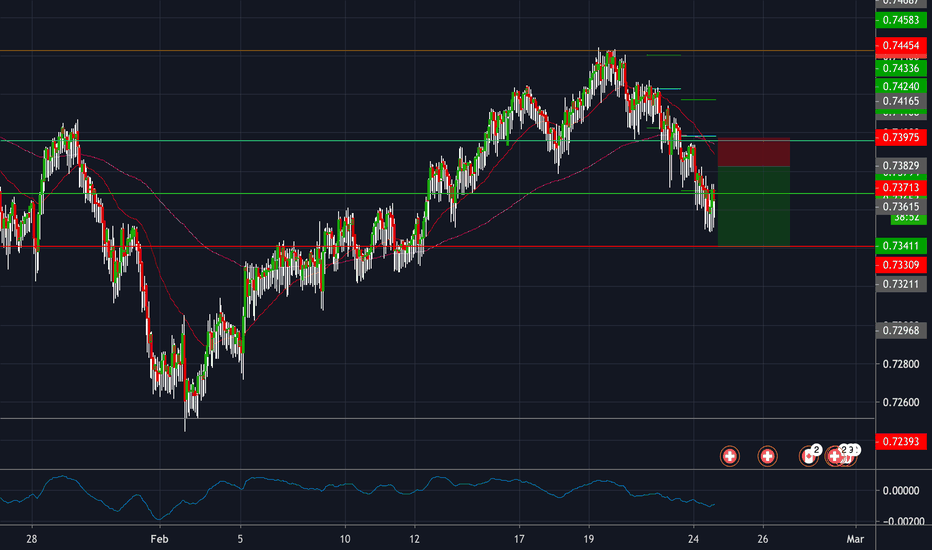The height and width of the screenshot is (550, 932).
Task: Open the Canadian flag event icon with badge 2
Action: (x=808, y=456)
